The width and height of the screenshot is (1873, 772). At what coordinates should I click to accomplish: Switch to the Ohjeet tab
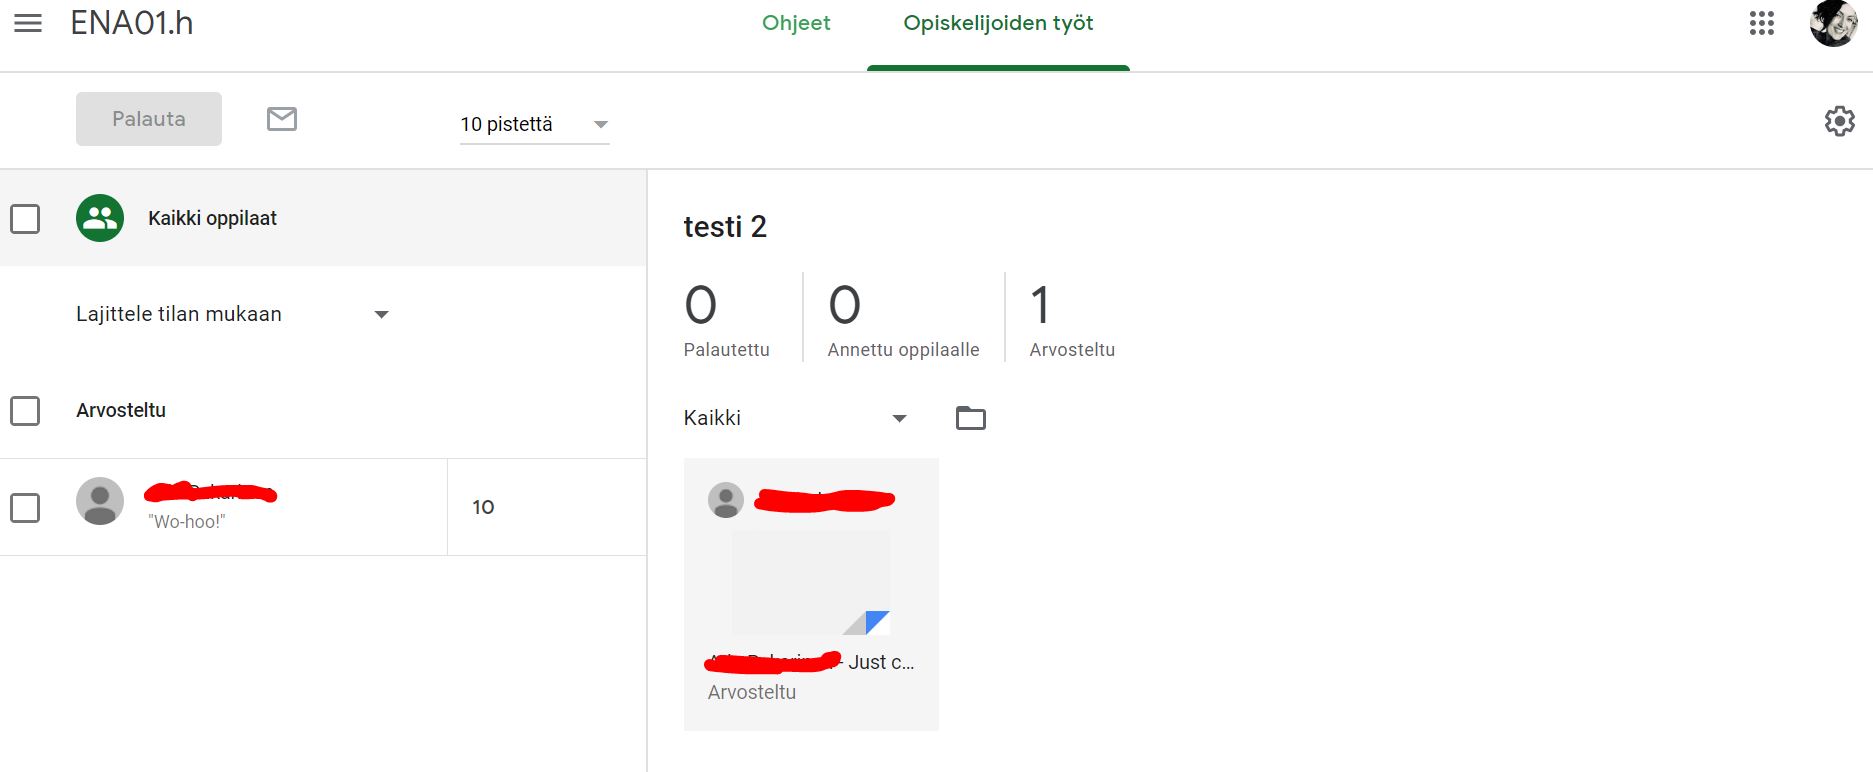pyautogui.click(x=796, y=23)
